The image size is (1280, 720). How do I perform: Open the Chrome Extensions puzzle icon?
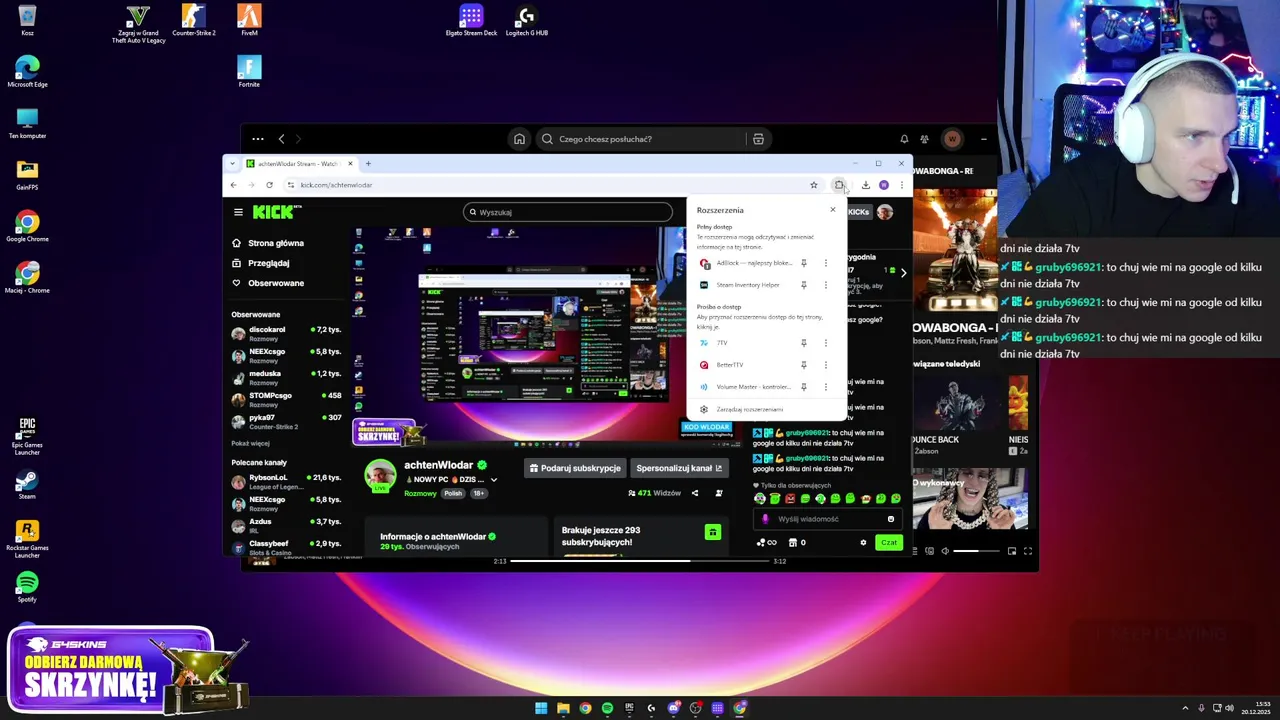839,185
